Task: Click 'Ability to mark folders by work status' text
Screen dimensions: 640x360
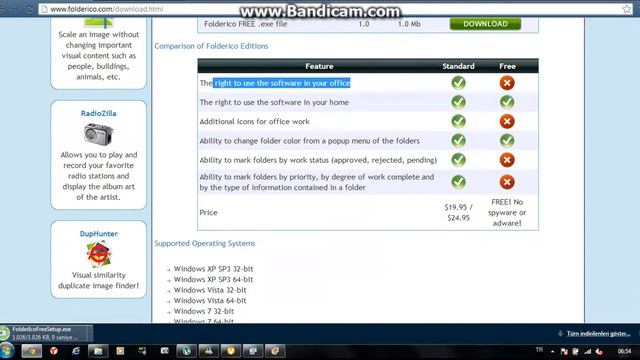Action: (x=318, y=160)
